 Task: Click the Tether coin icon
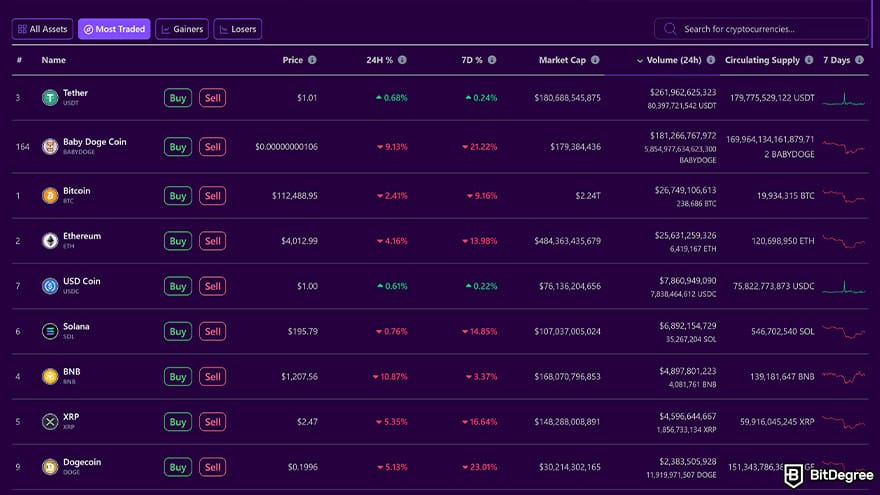tap(50, 98)
